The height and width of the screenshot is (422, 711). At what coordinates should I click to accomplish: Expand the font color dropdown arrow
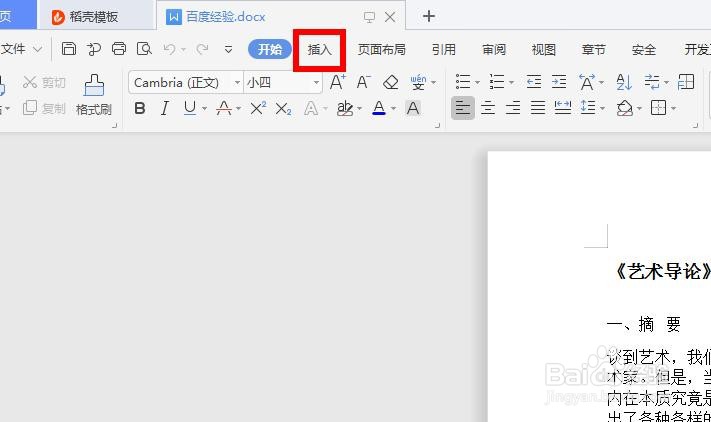pyautogui.click(x=393, y=109)
